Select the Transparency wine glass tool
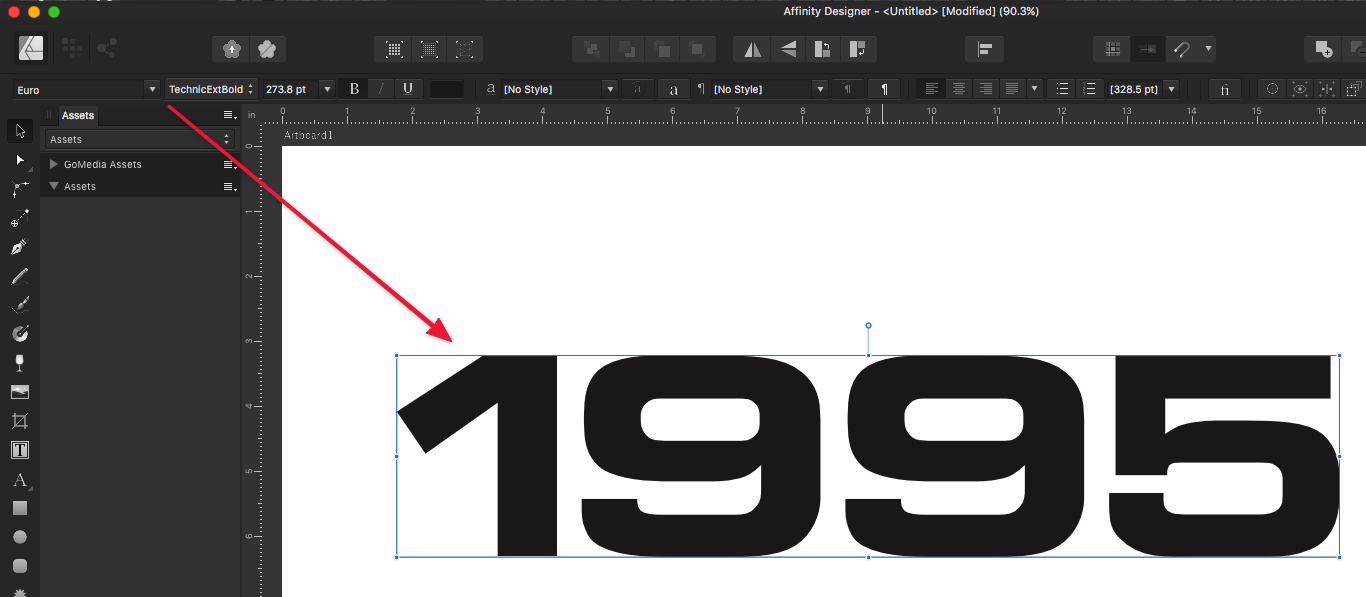The image size is (1366, 597). click(x=19, y=363)
